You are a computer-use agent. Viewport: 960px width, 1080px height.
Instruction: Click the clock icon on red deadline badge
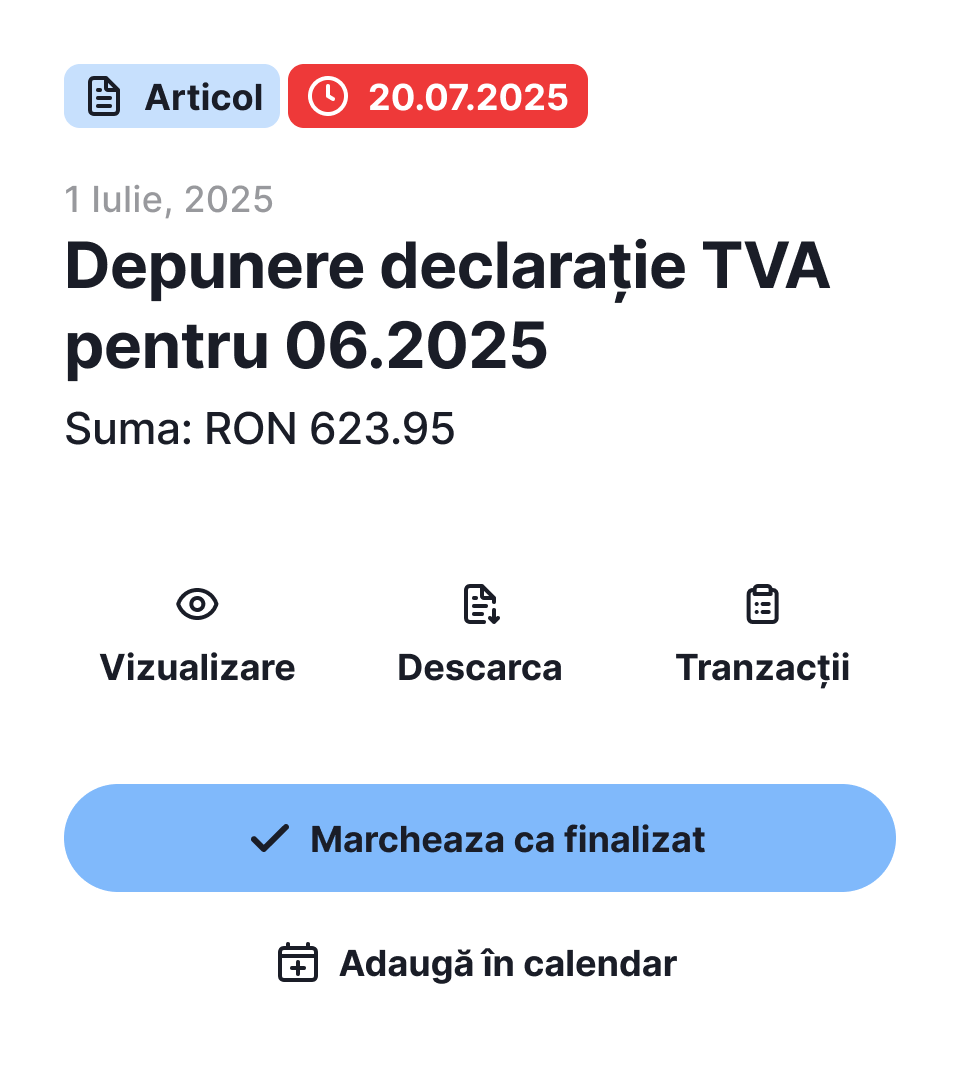[328, 97]
